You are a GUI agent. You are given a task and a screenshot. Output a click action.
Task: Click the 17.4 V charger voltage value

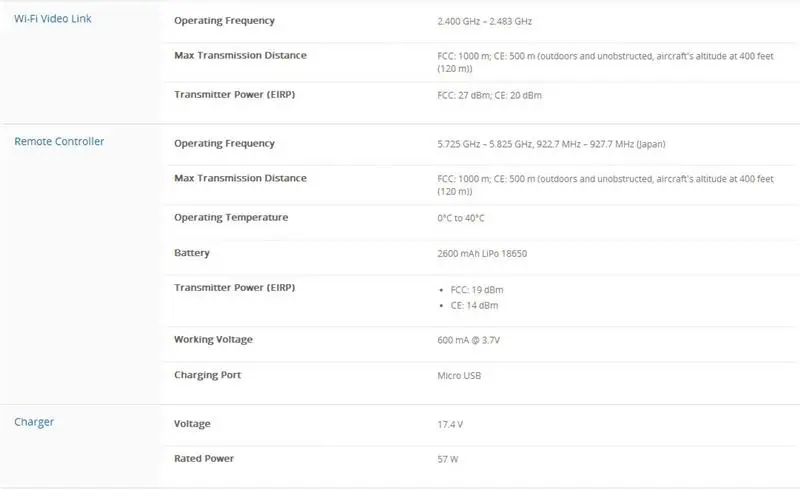(x=450, y=424)
